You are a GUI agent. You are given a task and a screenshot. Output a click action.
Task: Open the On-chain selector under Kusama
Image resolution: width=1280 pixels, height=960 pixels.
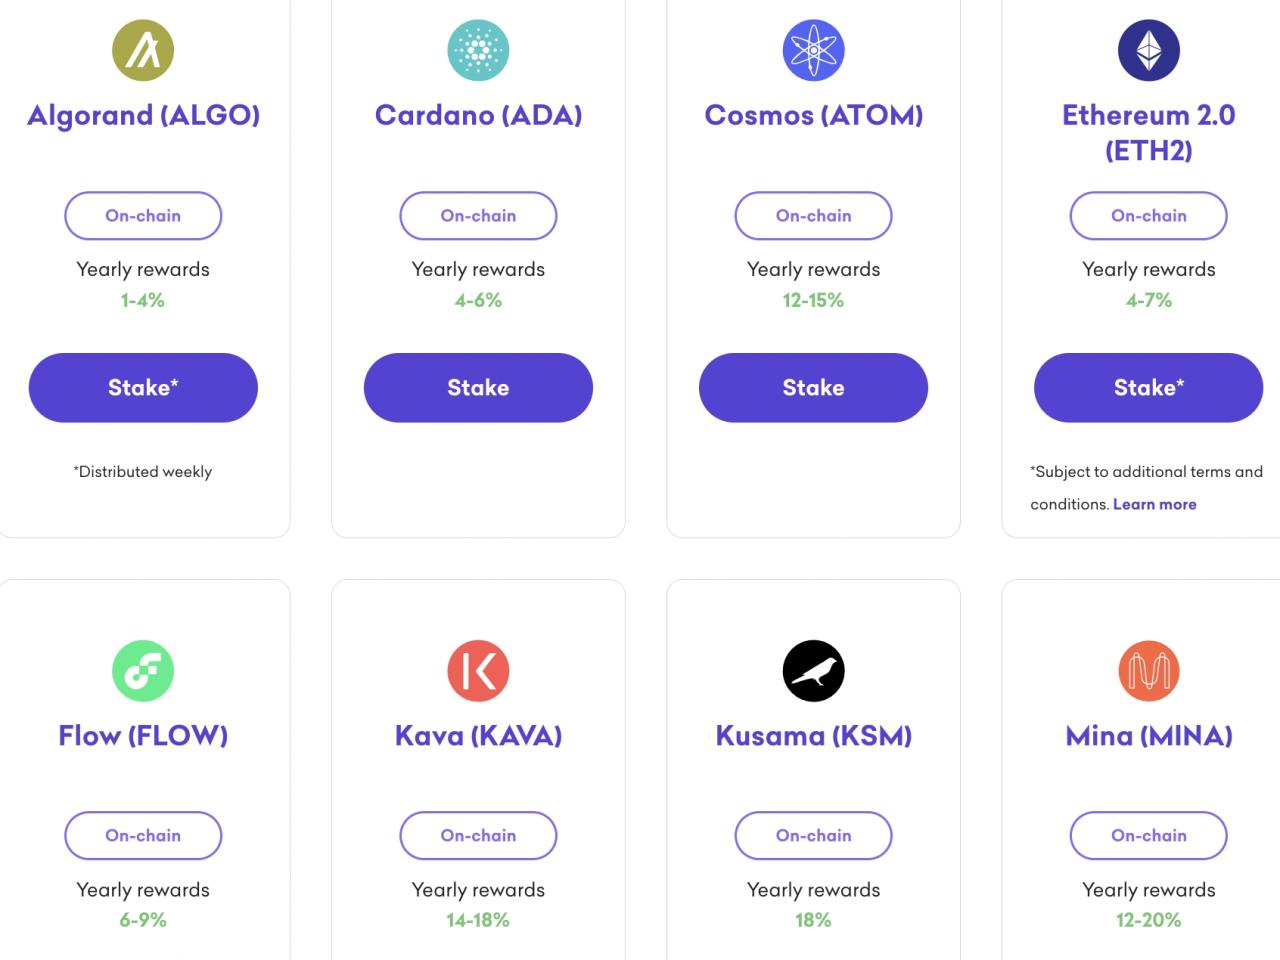coord(813,836)
